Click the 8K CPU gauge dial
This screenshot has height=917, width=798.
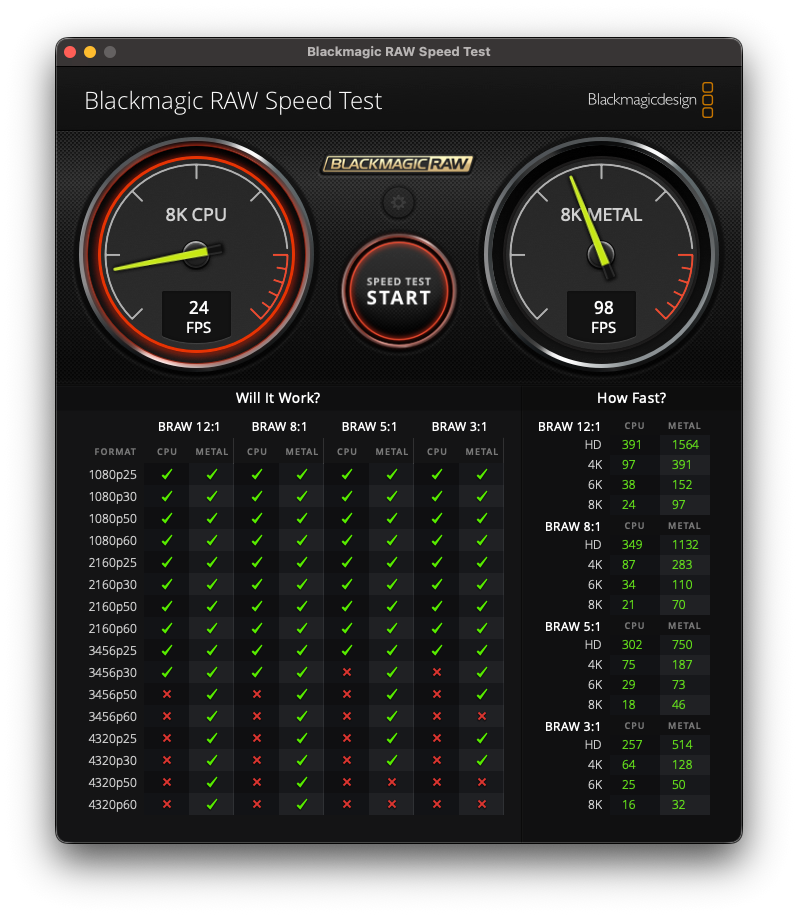(x=196, y=254)
